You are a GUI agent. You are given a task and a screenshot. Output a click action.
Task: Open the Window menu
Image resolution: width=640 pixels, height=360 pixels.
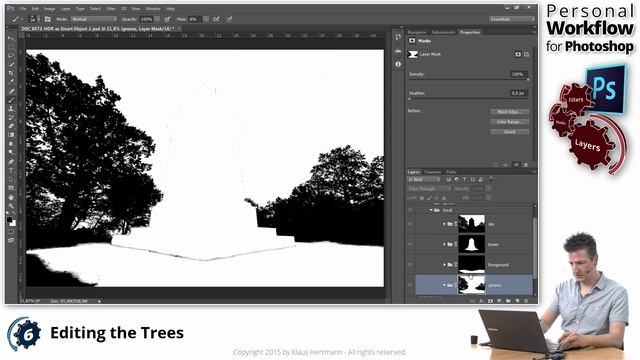[153, 9]
